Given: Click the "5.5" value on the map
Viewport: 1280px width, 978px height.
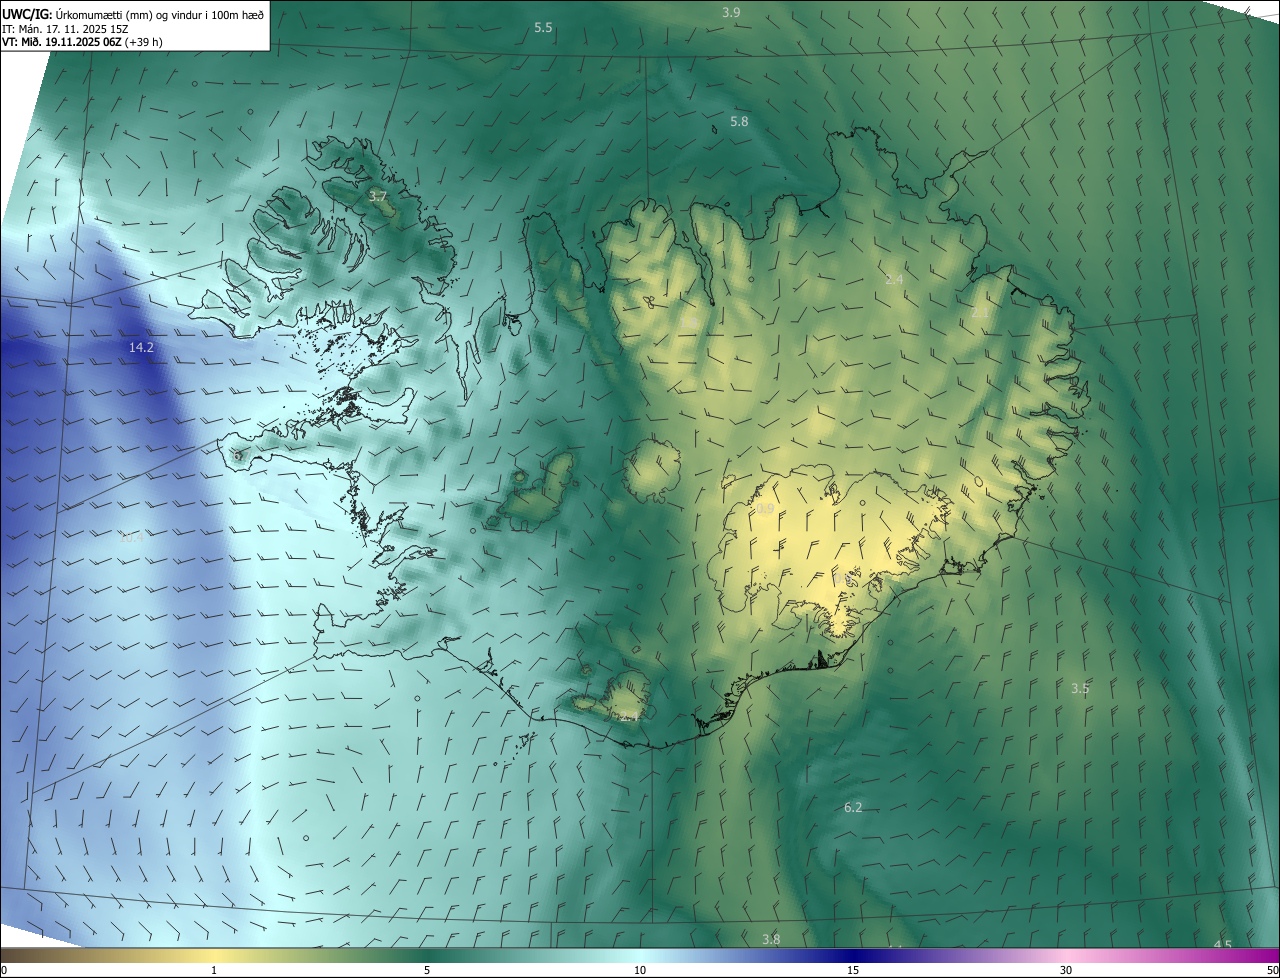Looking at the screenshot, I should pos(543,28).
